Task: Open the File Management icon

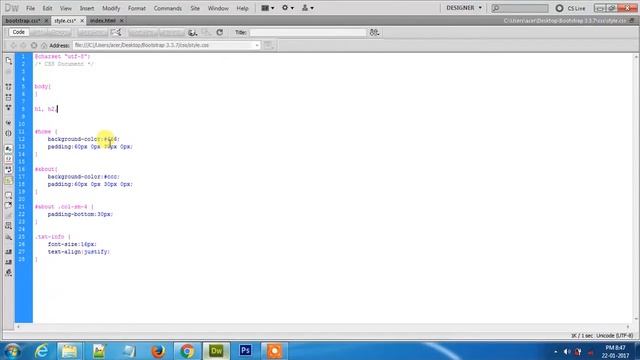Action: pos(375,32)
